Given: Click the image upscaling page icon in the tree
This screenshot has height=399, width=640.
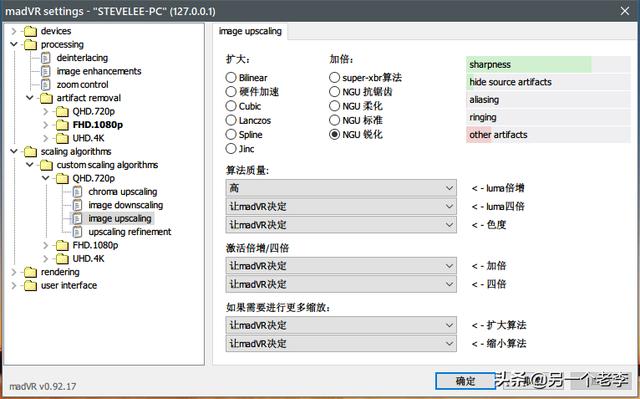Looking at the screenshot, I should click(x=78, y=219).
